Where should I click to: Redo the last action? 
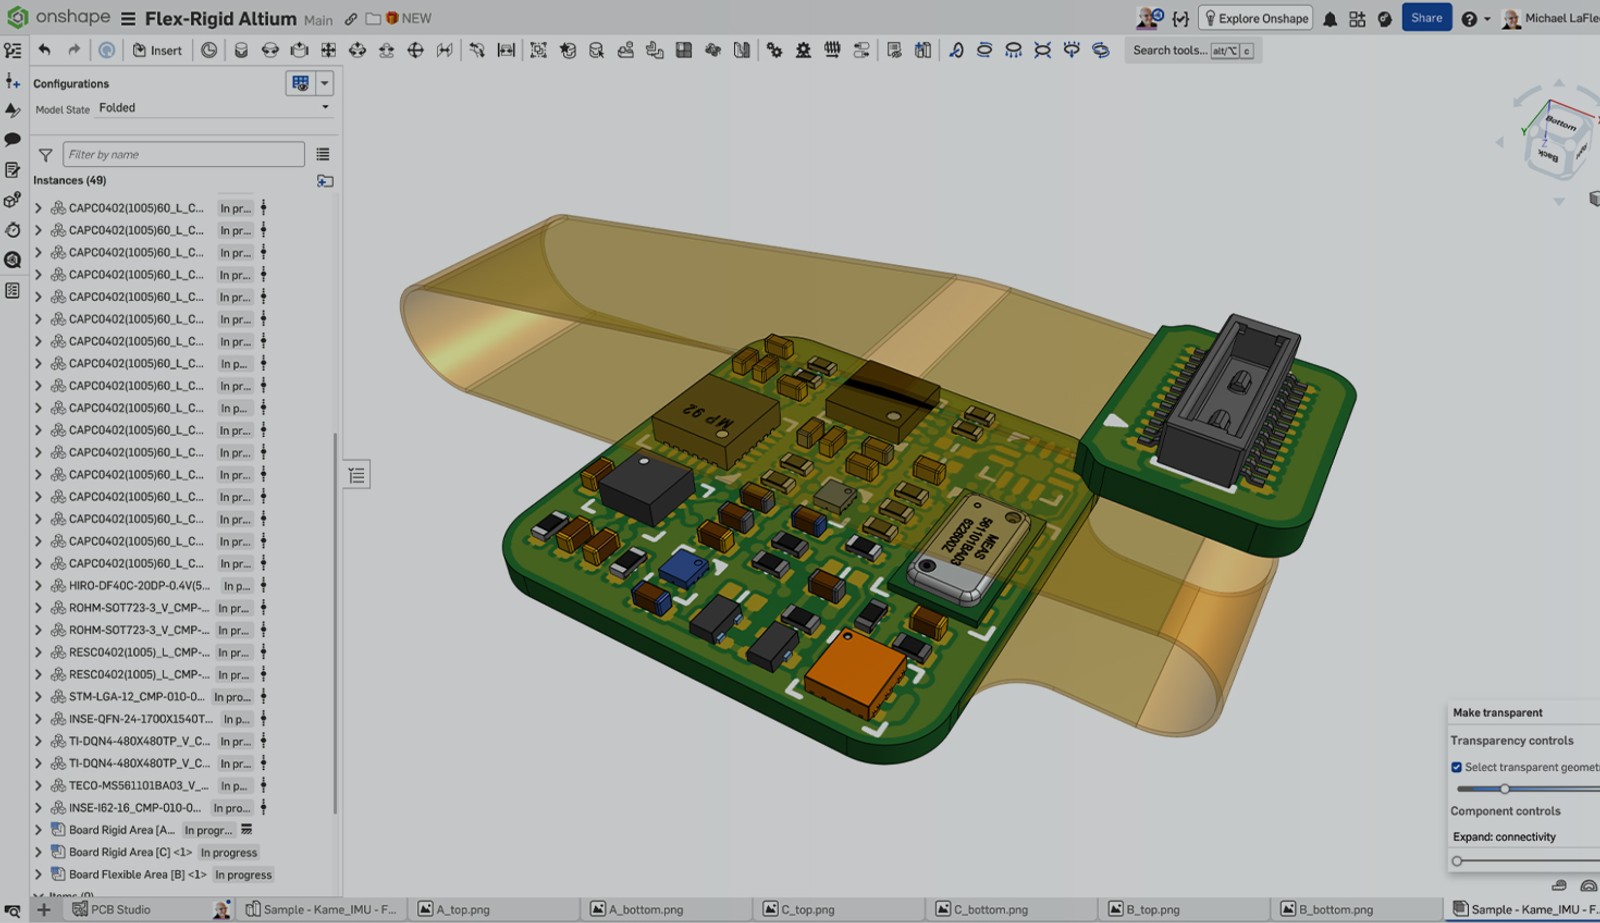click(74, 50)
